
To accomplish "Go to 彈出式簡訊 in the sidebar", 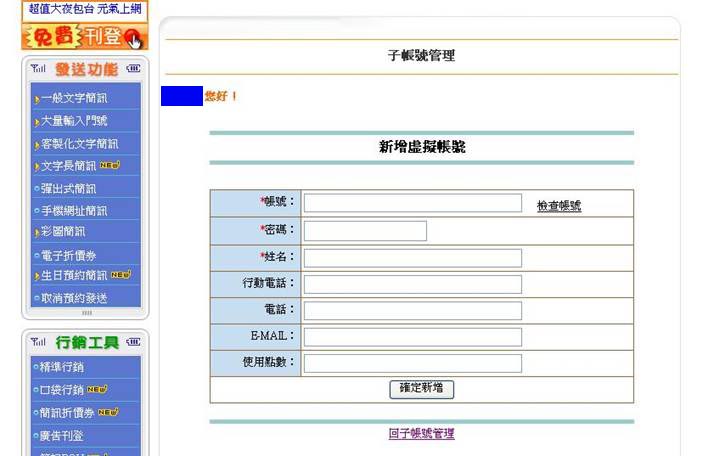I will tap(68, 188).
